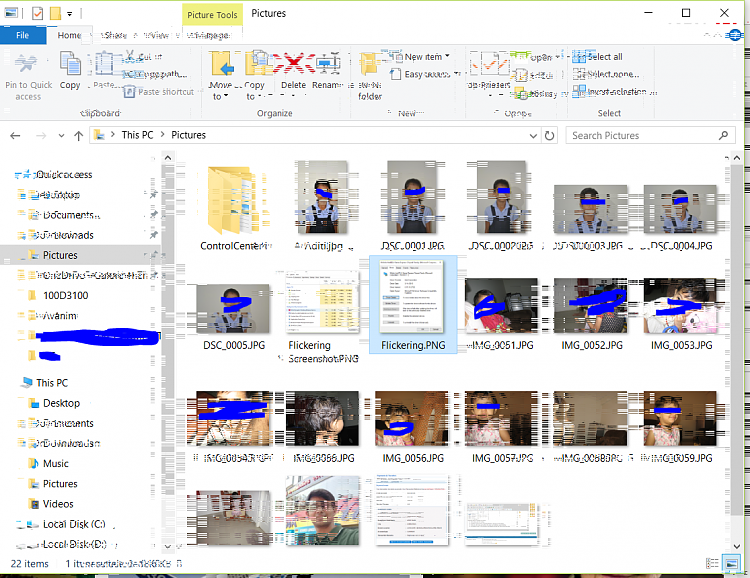The height and width of the screenshot is (578, 750).
Task: Click the Pin to Quick access icon
Action: [x=26, y=63]
